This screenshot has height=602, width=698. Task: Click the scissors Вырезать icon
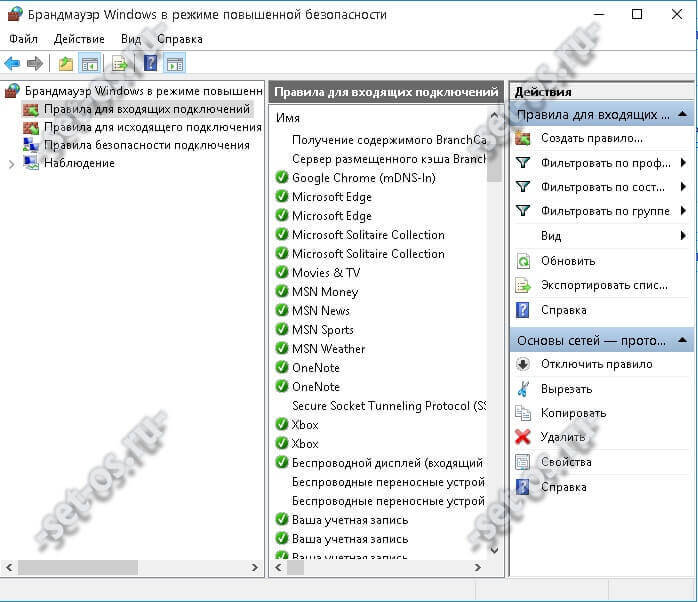523,389
